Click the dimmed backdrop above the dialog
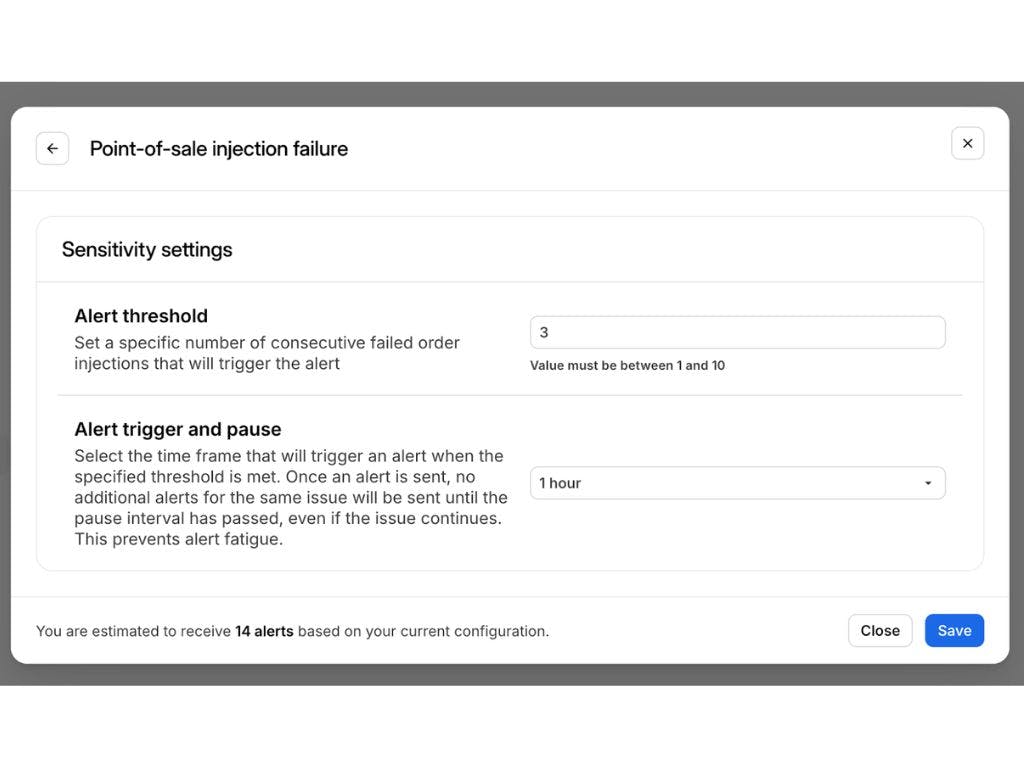 [512, 93]
